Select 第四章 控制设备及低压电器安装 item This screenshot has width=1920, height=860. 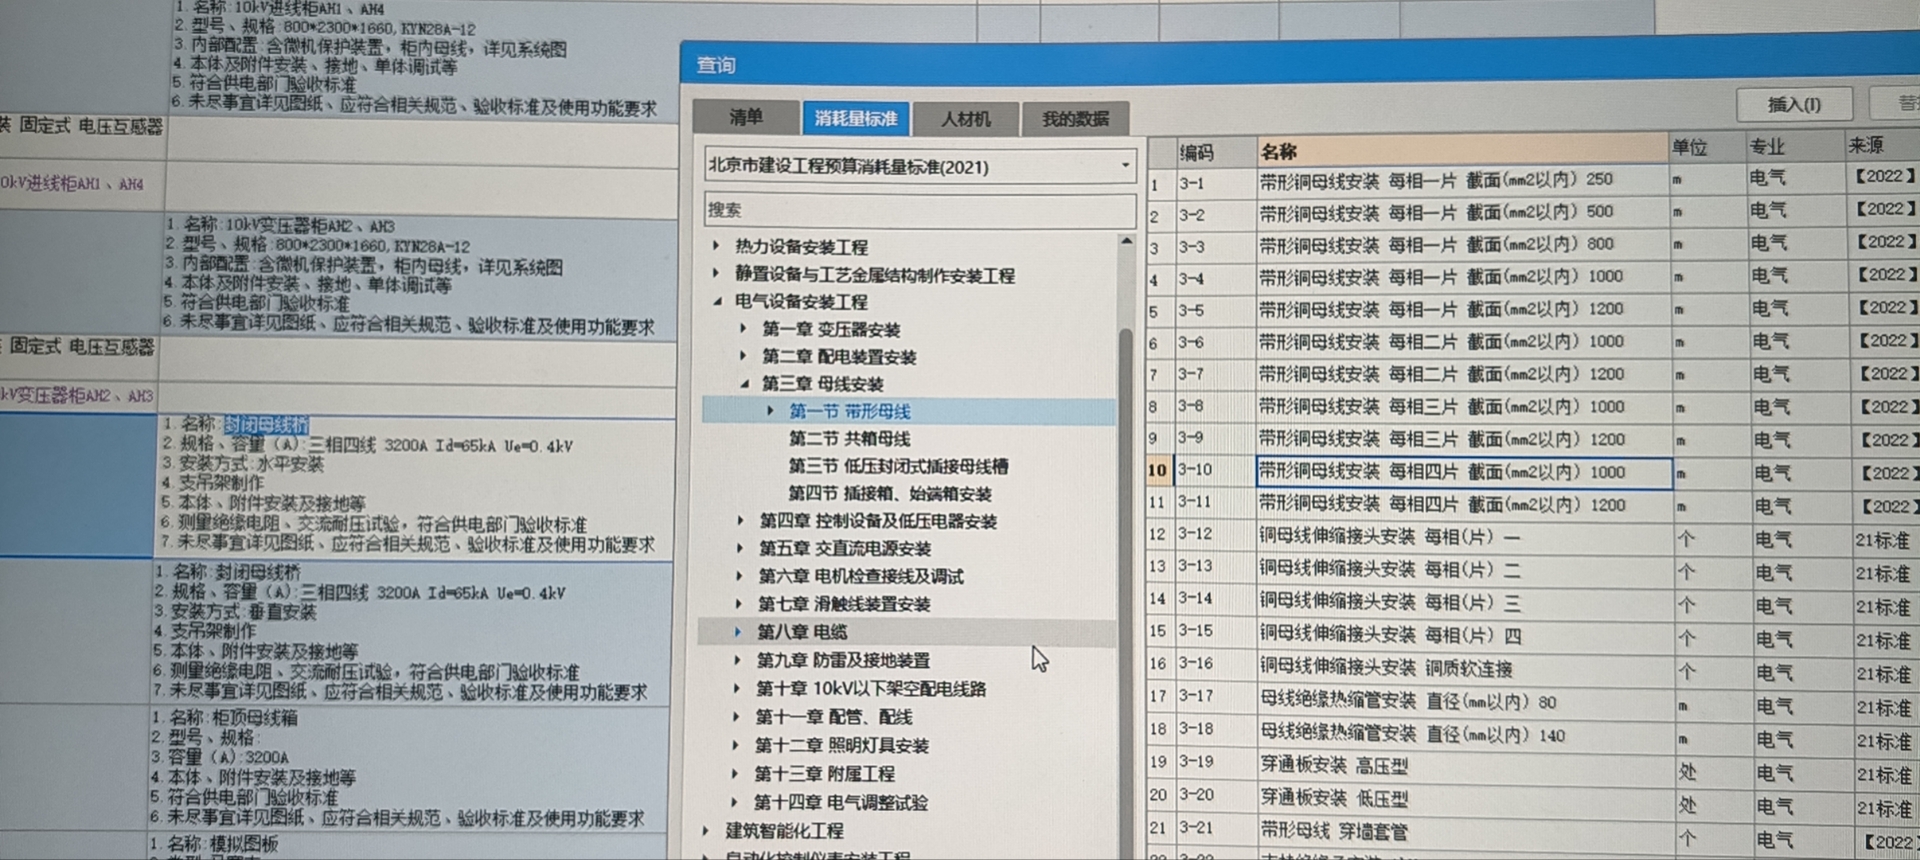point(878,521)
